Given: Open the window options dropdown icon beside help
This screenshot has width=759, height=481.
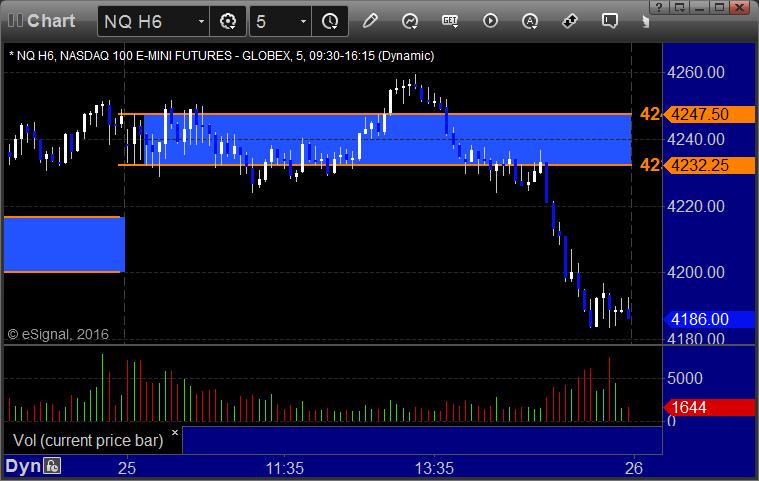Looking at the screenshot, I should (679, 7).
